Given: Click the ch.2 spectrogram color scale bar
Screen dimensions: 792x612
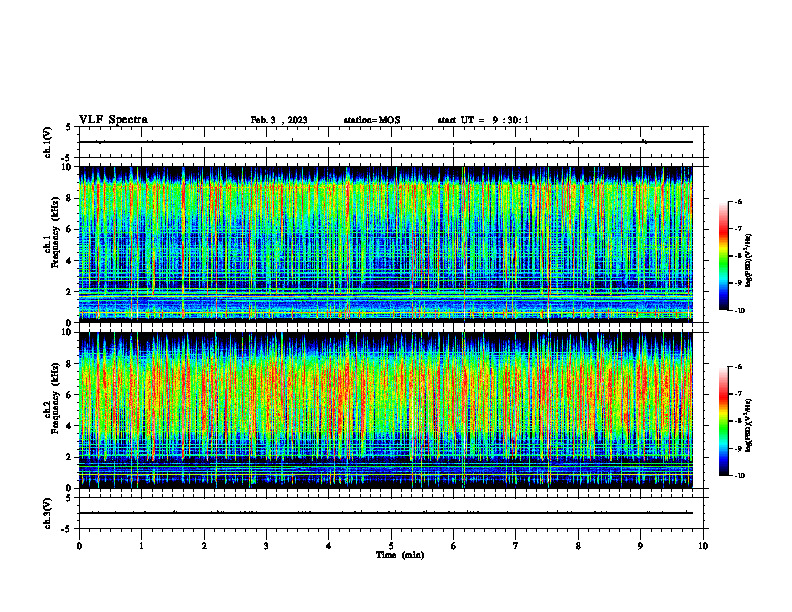Looking at the screenshot, I should click(x=723, y=421).
